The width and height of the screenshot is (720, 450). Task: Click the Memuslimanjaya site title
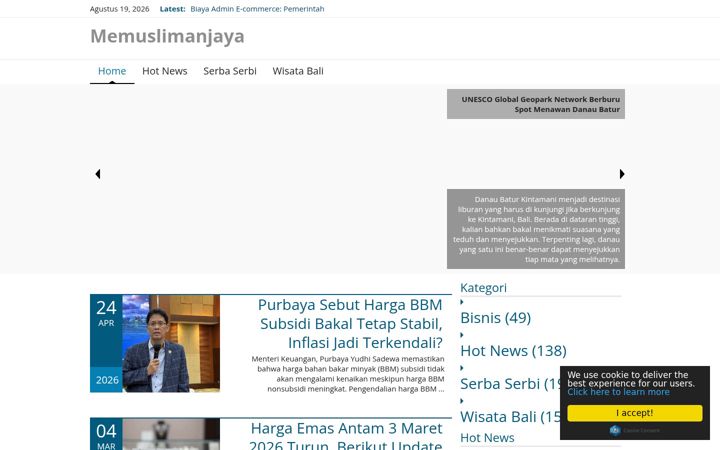[x=167, y=36]
